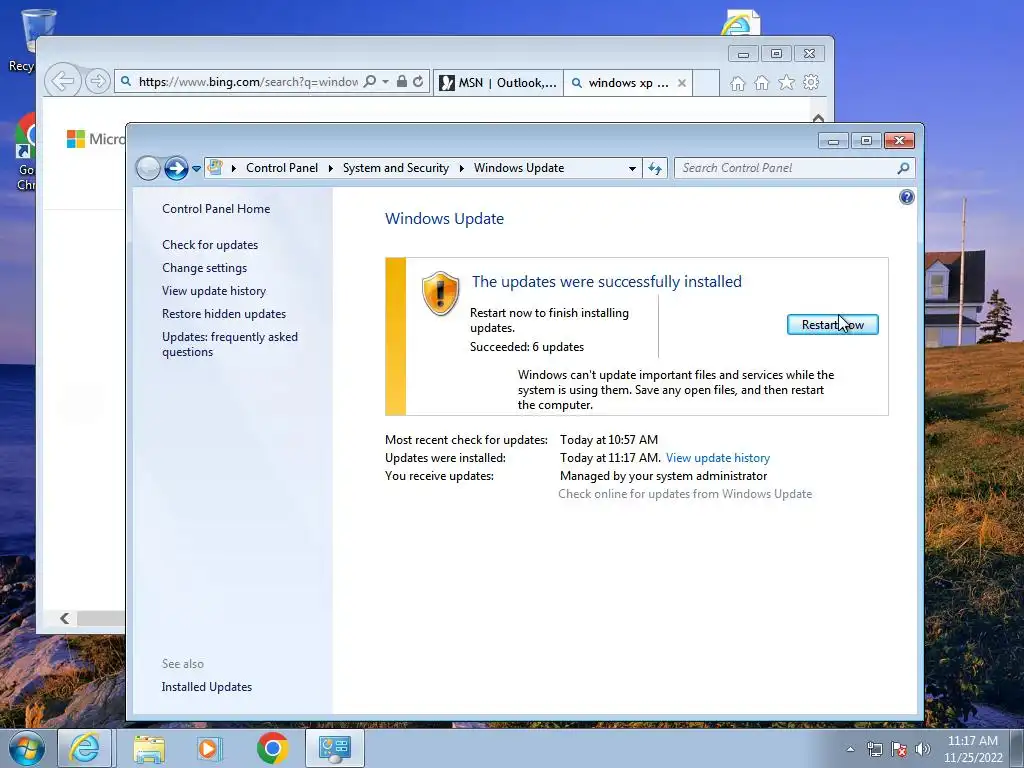Open Windows Explorer folder on taskbar
This screenshot has width=1024, height=768.
150,749
